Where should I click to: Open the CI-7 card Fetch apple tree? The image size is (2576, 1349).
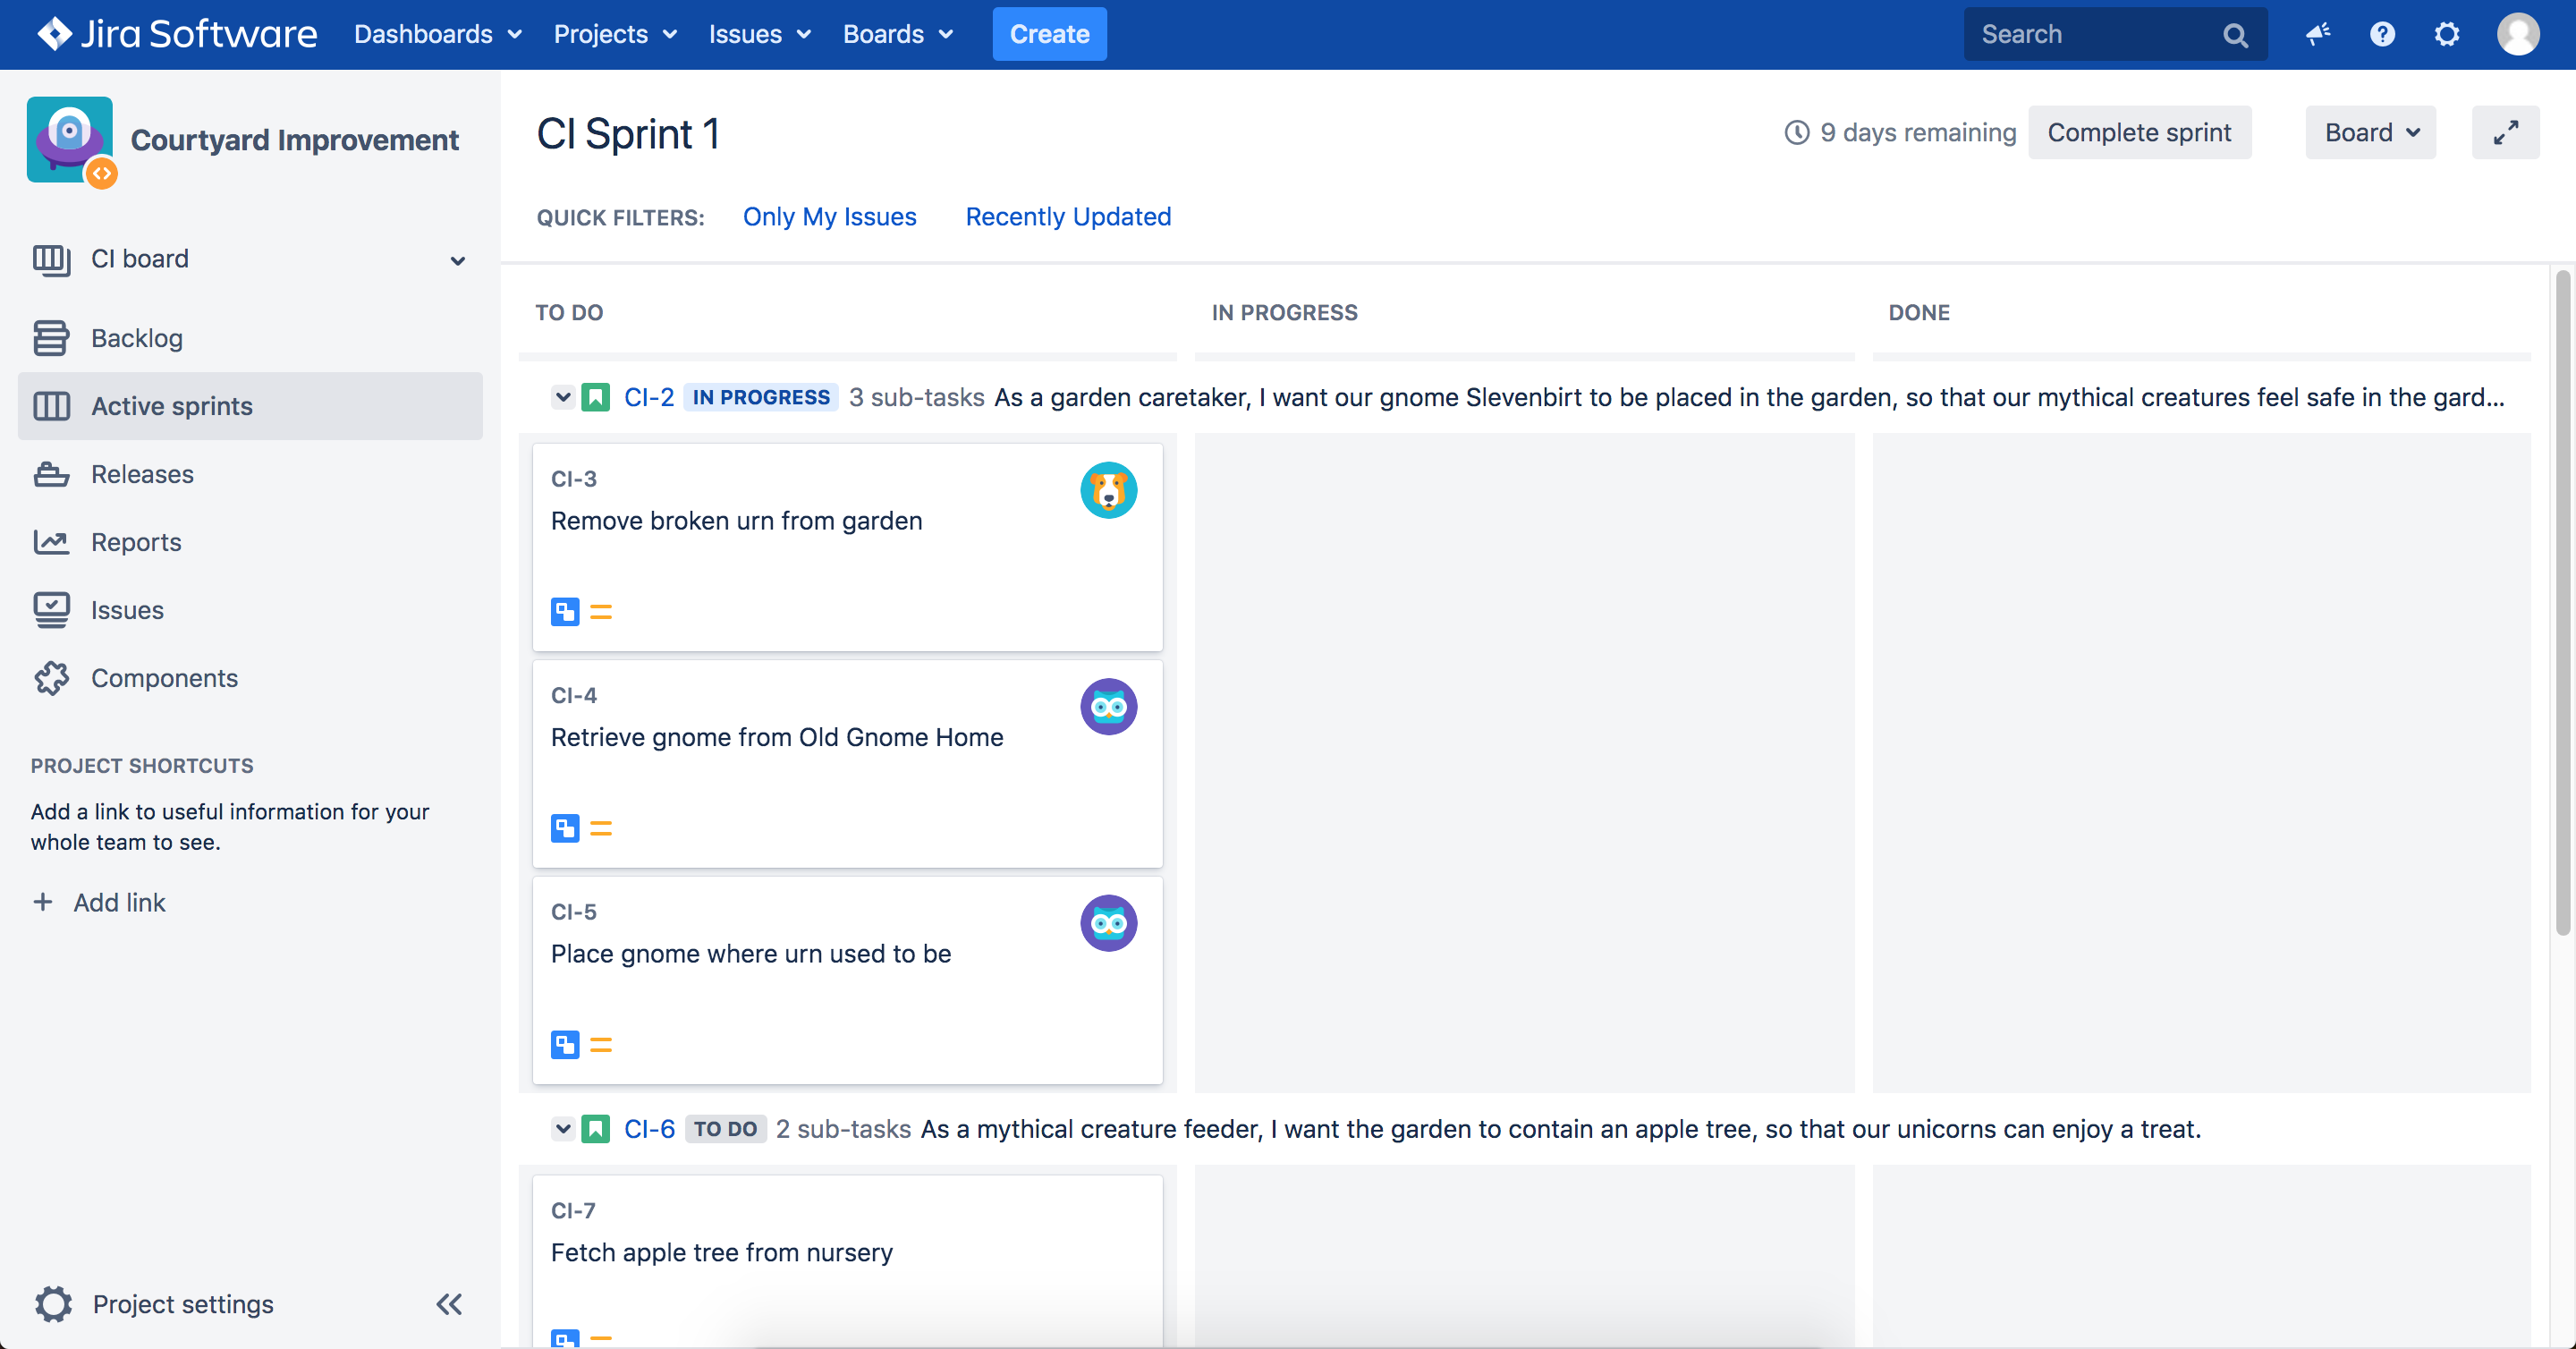[x=847, y=1262]
